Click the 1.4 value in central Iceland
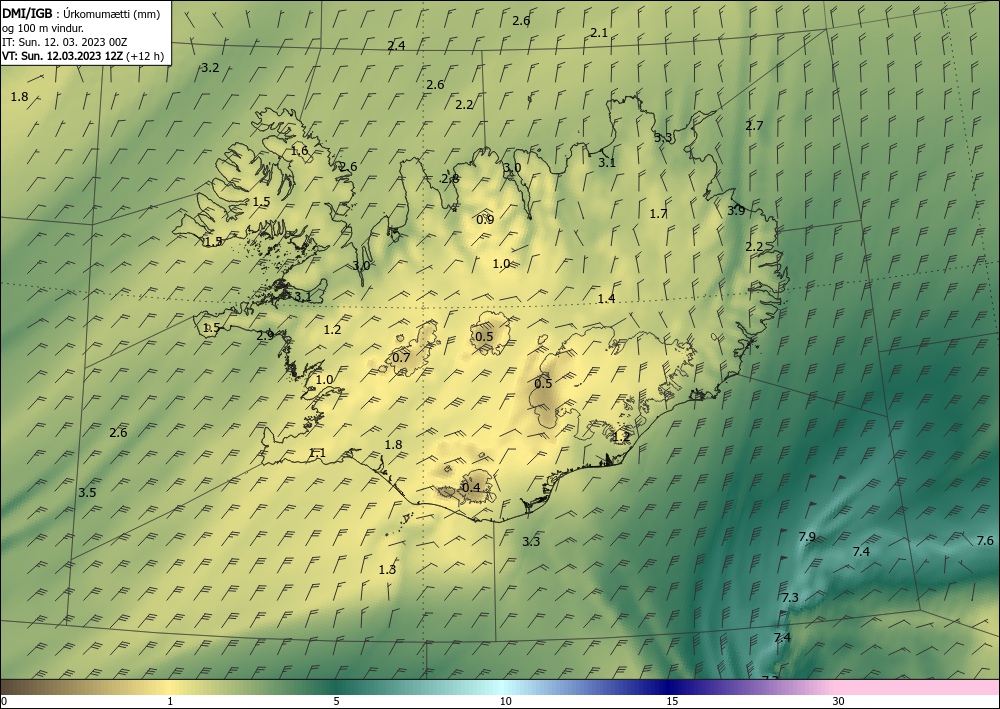 pyautogui.click(x=607, y=298)
